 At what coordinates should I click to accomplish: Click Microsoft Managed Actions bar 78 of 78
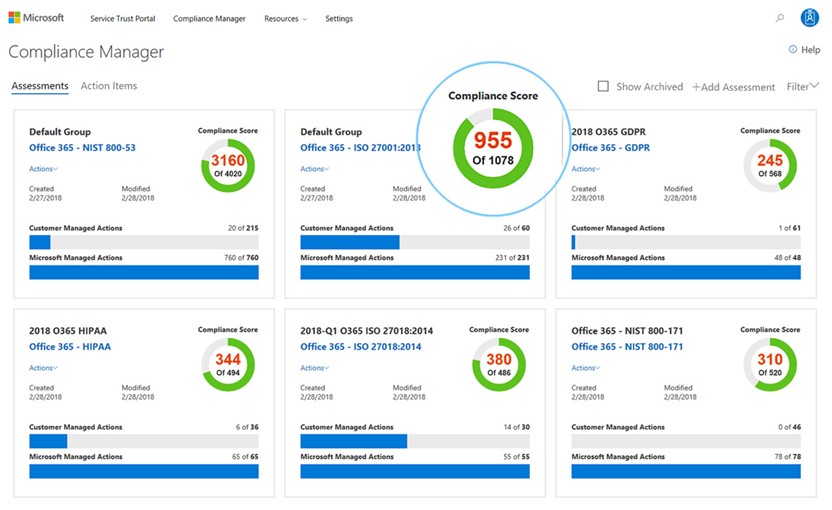pos(686,471)
